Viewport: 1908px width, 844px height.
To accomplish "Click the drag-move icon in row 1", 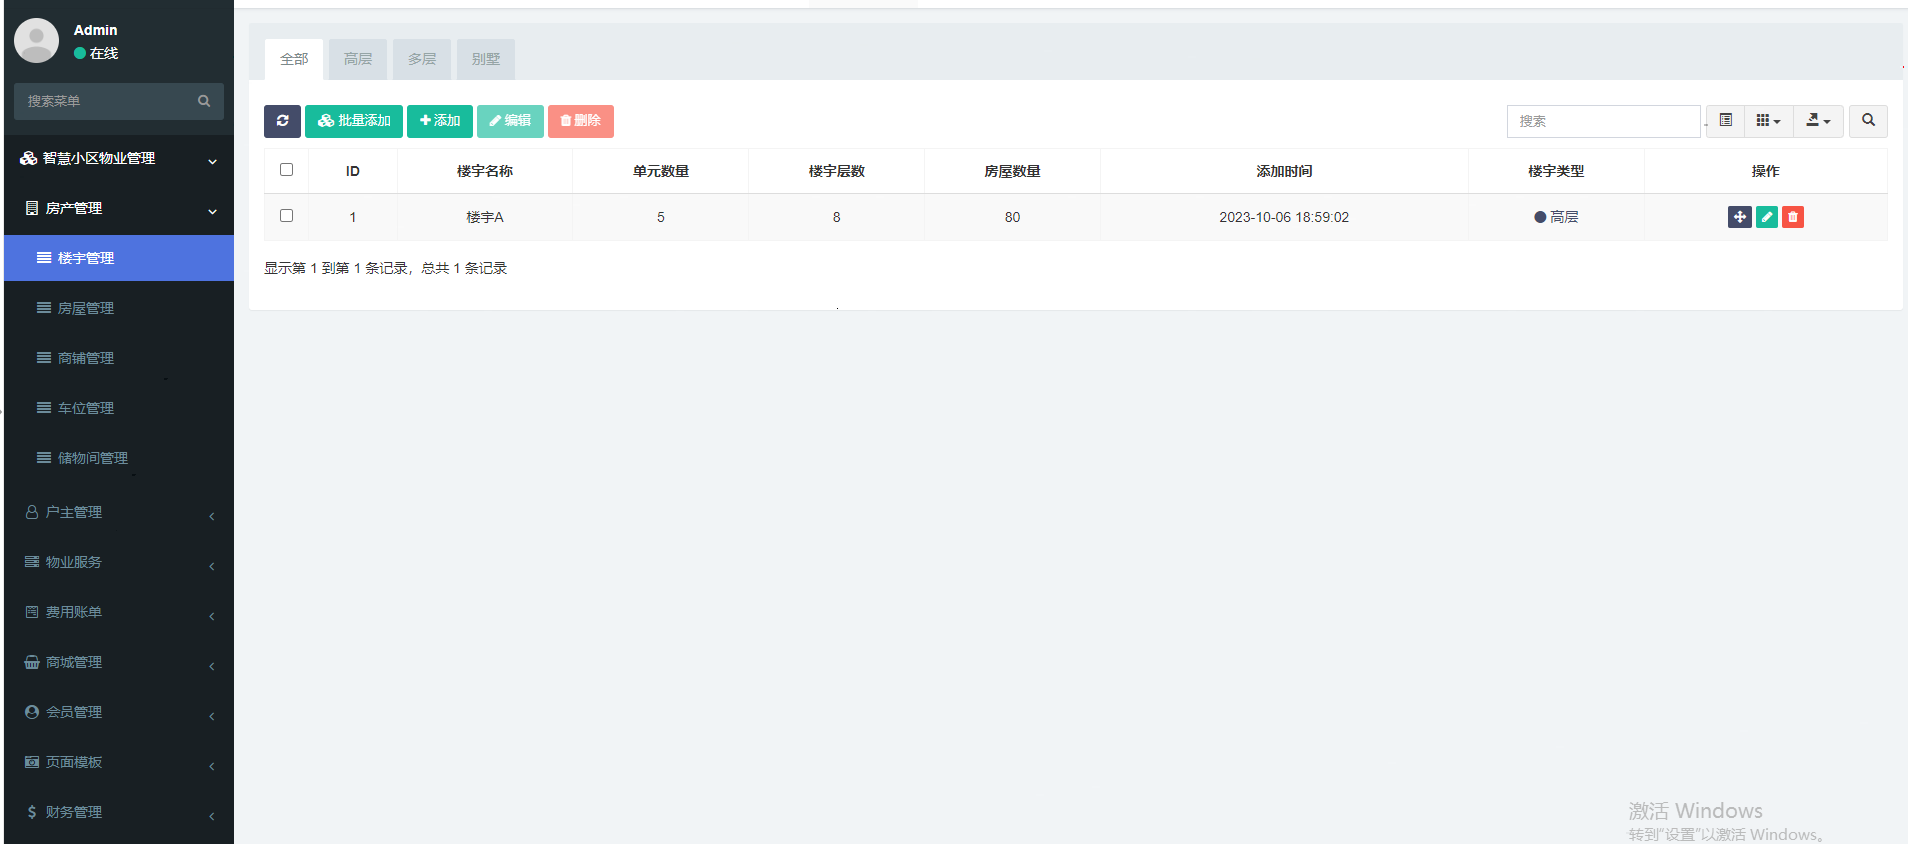I will click(x=1739, y=217).
